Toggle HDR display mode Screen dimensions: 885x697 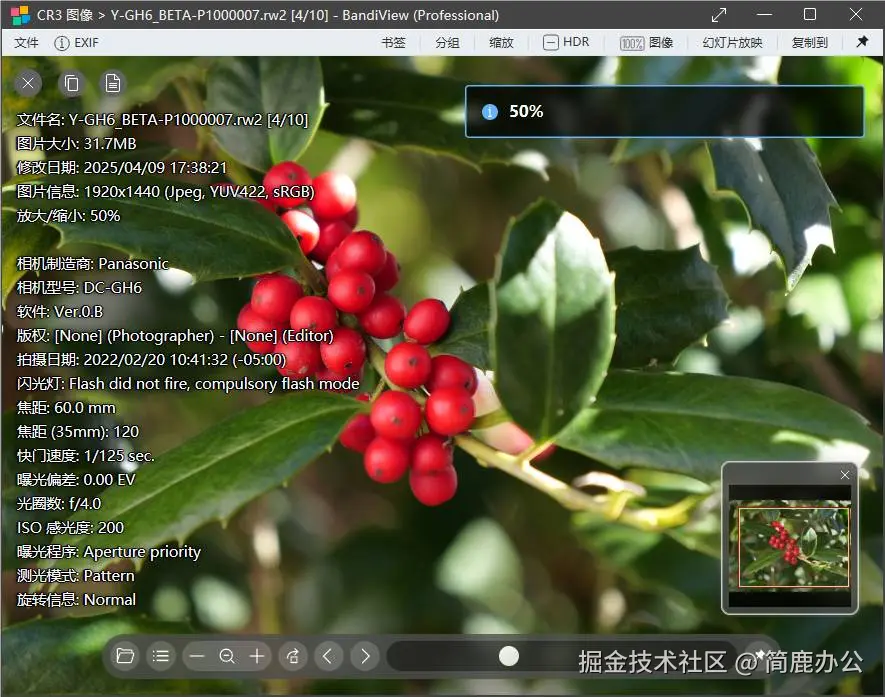(x=566, y=42)
